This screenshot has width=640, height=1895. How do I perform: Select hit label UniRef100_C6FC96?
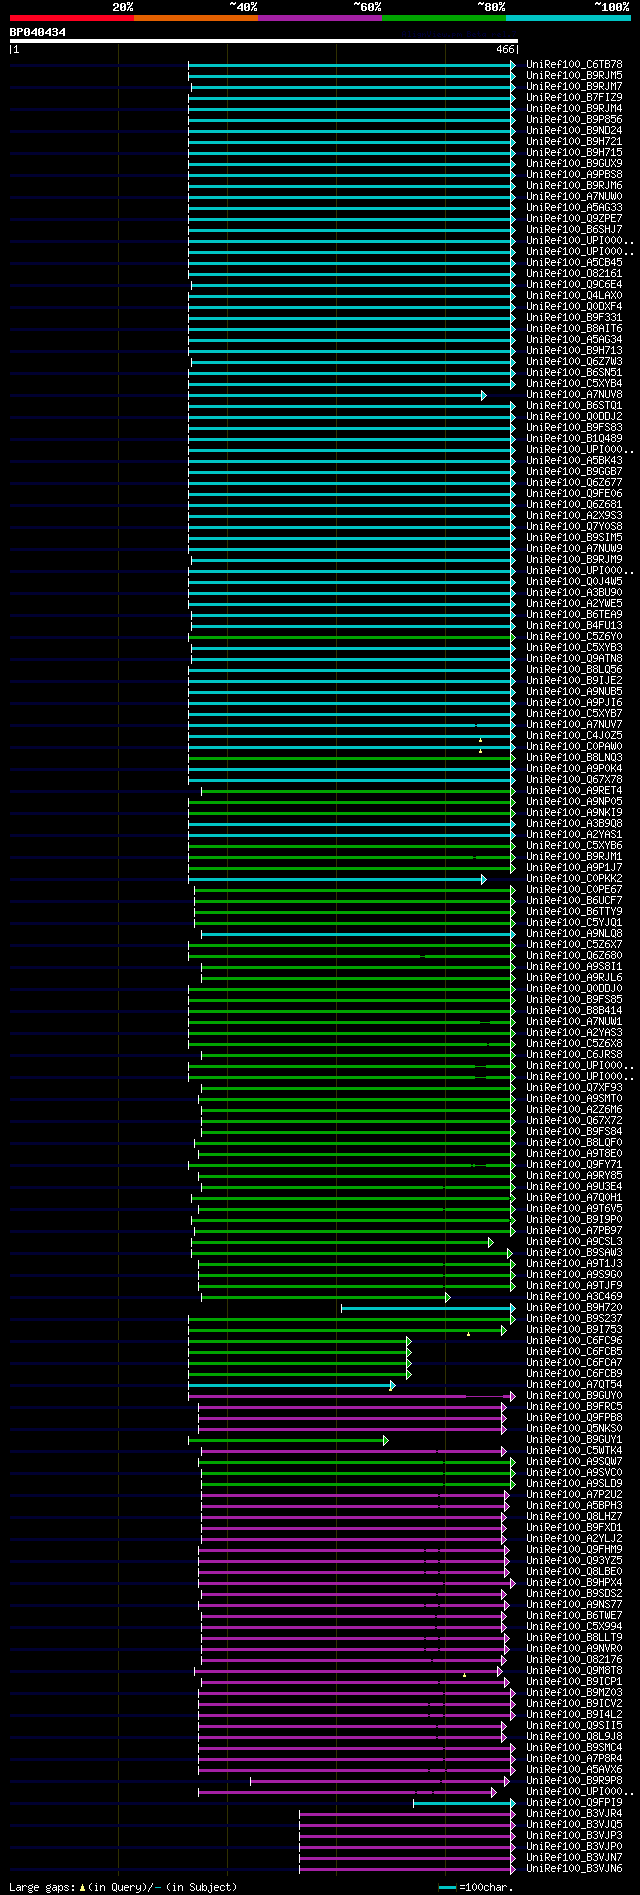[x=574, y=1340]
